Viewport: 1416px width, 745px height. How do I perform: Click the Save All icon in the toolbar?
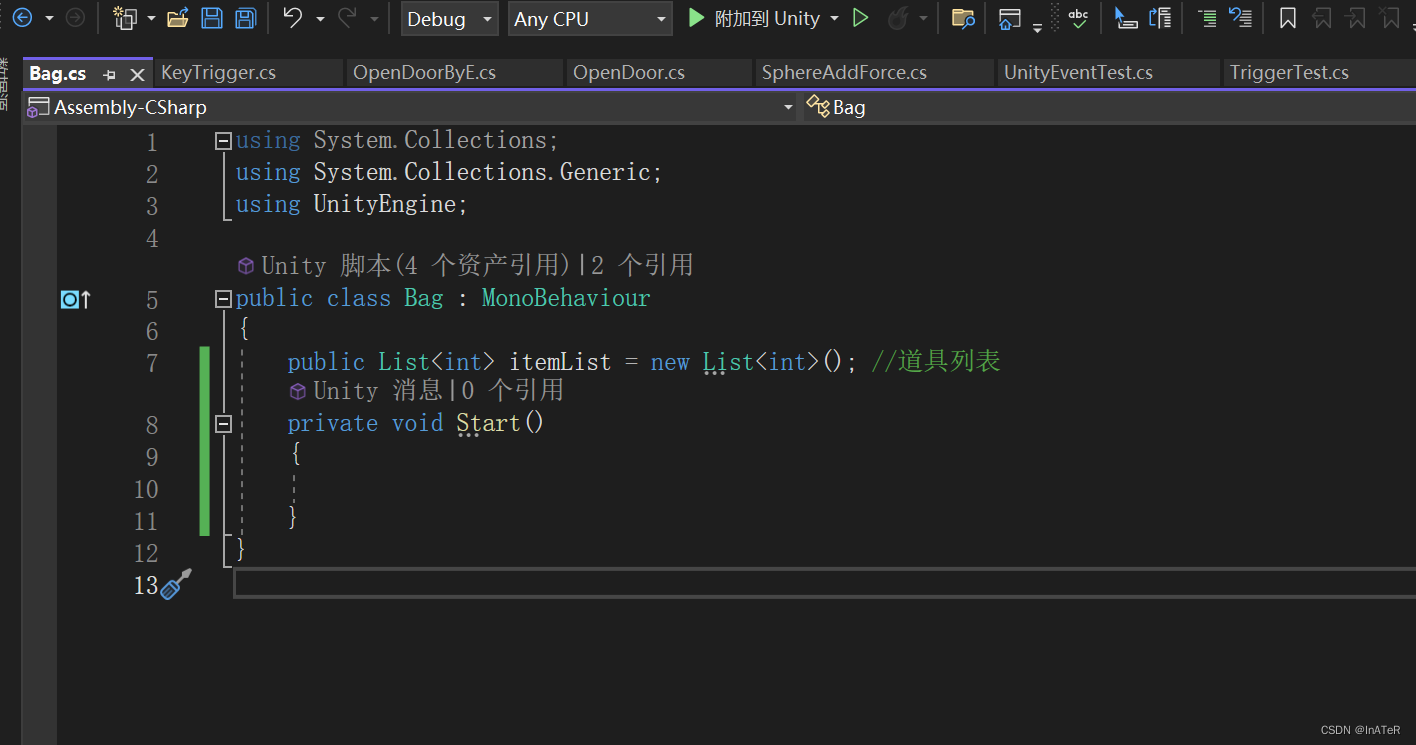pyautogui.click(x=247, y=17)
